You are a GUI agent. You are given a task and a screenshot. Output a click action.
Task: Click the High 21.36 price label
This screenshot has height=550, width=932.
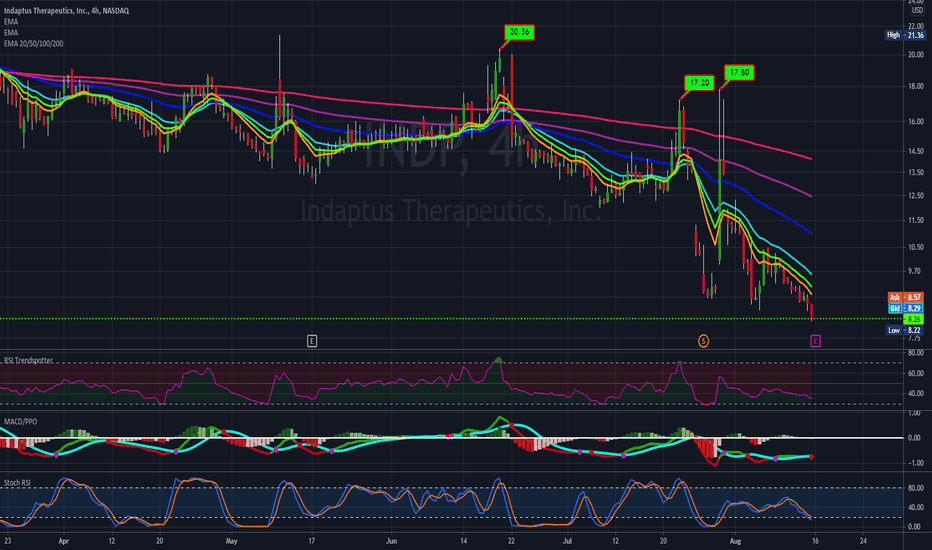click(x=905, y=35)
